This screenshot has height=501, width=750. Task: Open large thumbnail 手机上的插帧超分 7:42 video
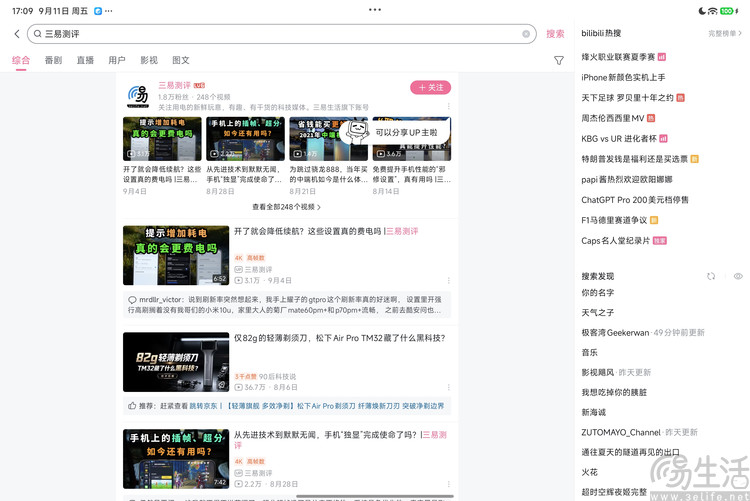176,459
